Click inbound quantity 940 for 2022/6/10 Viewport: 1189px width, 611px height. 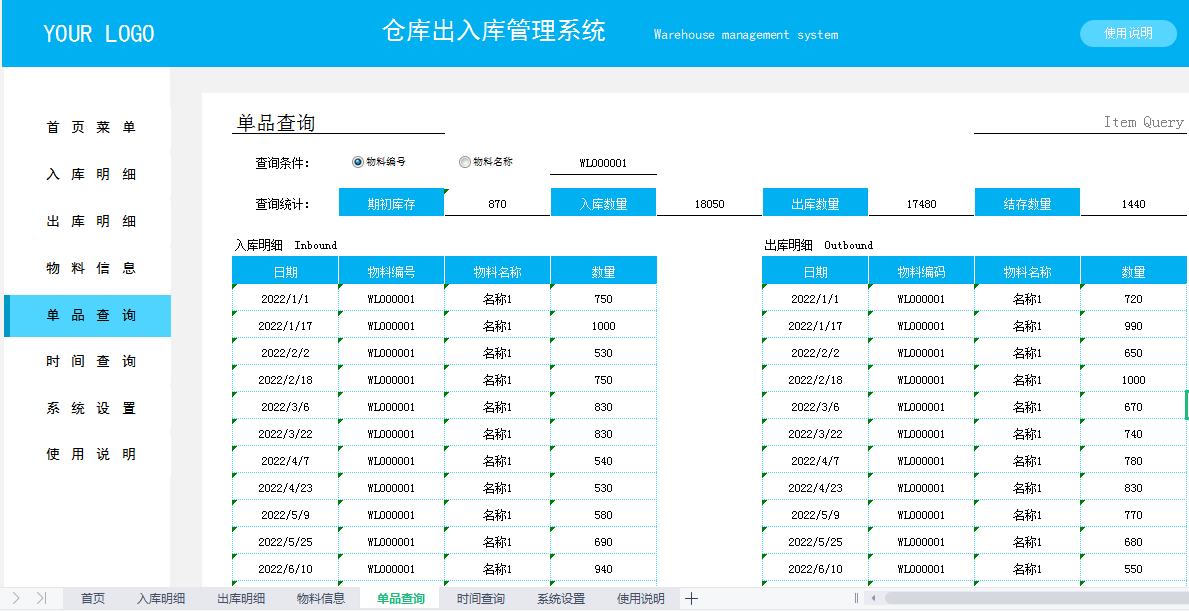click(x=604, y=569)
